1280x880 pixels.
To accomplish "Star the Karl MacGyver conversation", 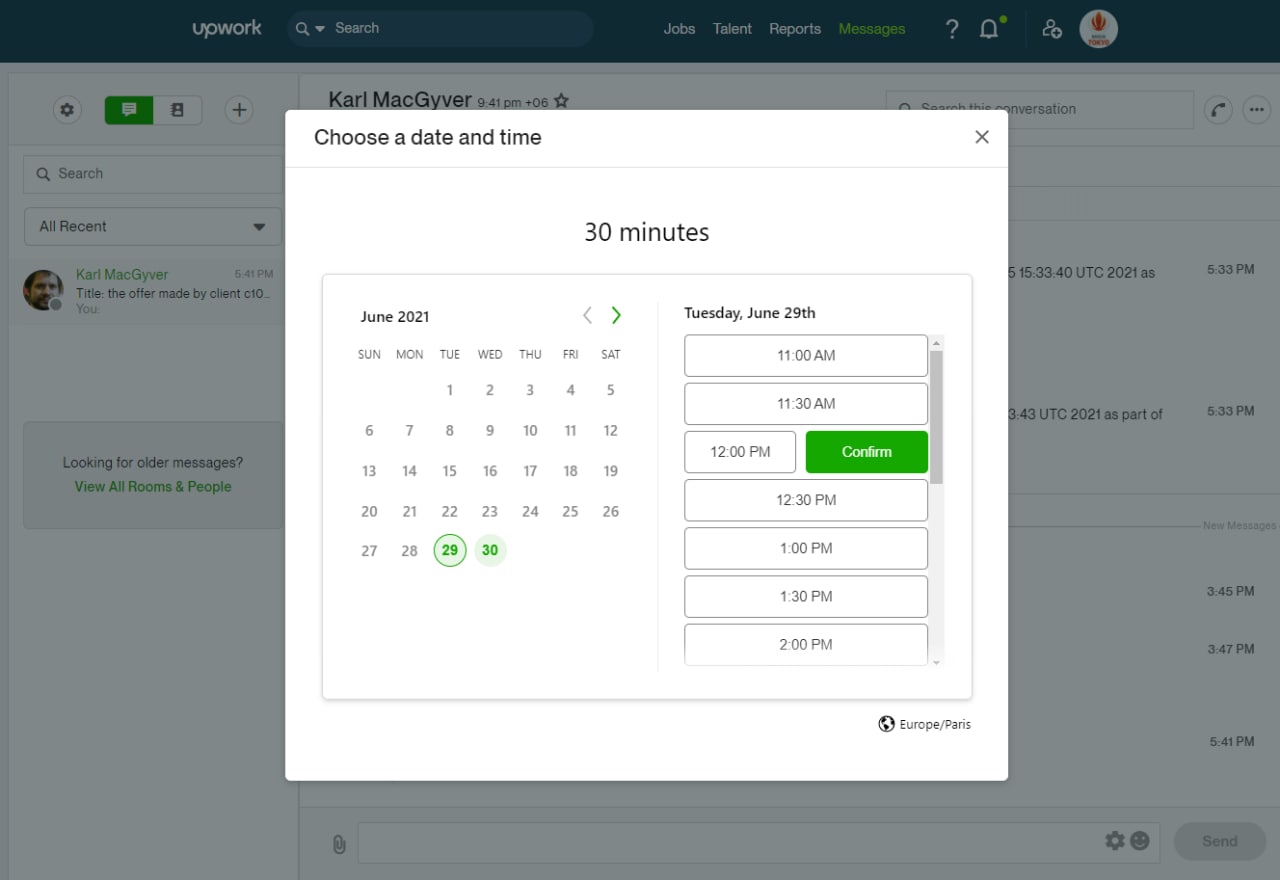I will (561, 101).
